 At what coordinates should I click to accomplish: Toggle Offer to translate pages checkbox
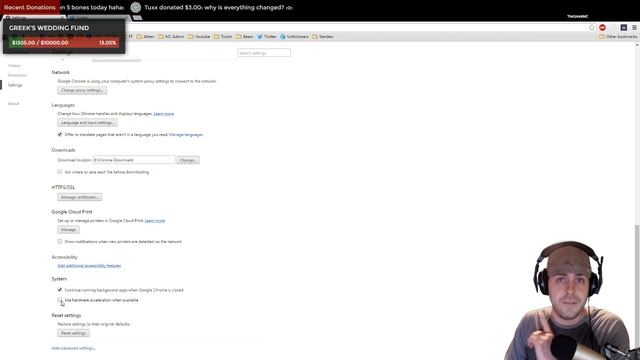(x=60, y=134)
